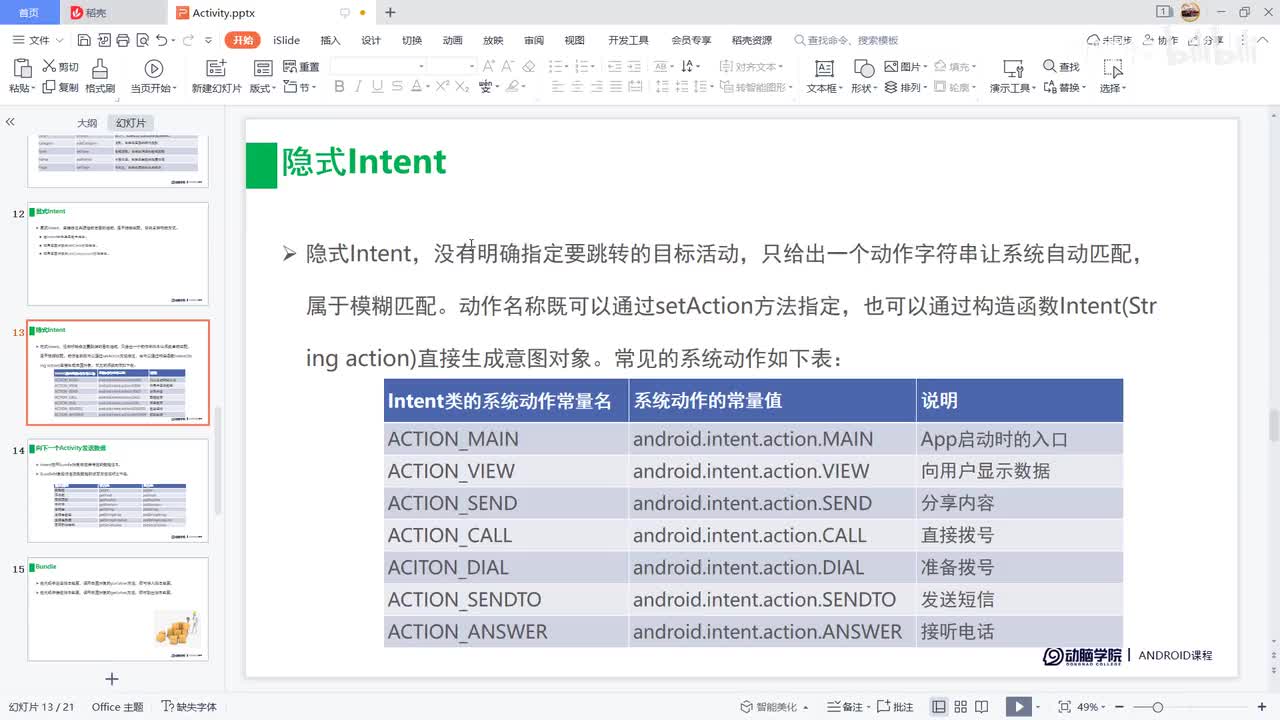Switch to the Insert (插入) tab
1280x720 pixels.
coord(330,40)
